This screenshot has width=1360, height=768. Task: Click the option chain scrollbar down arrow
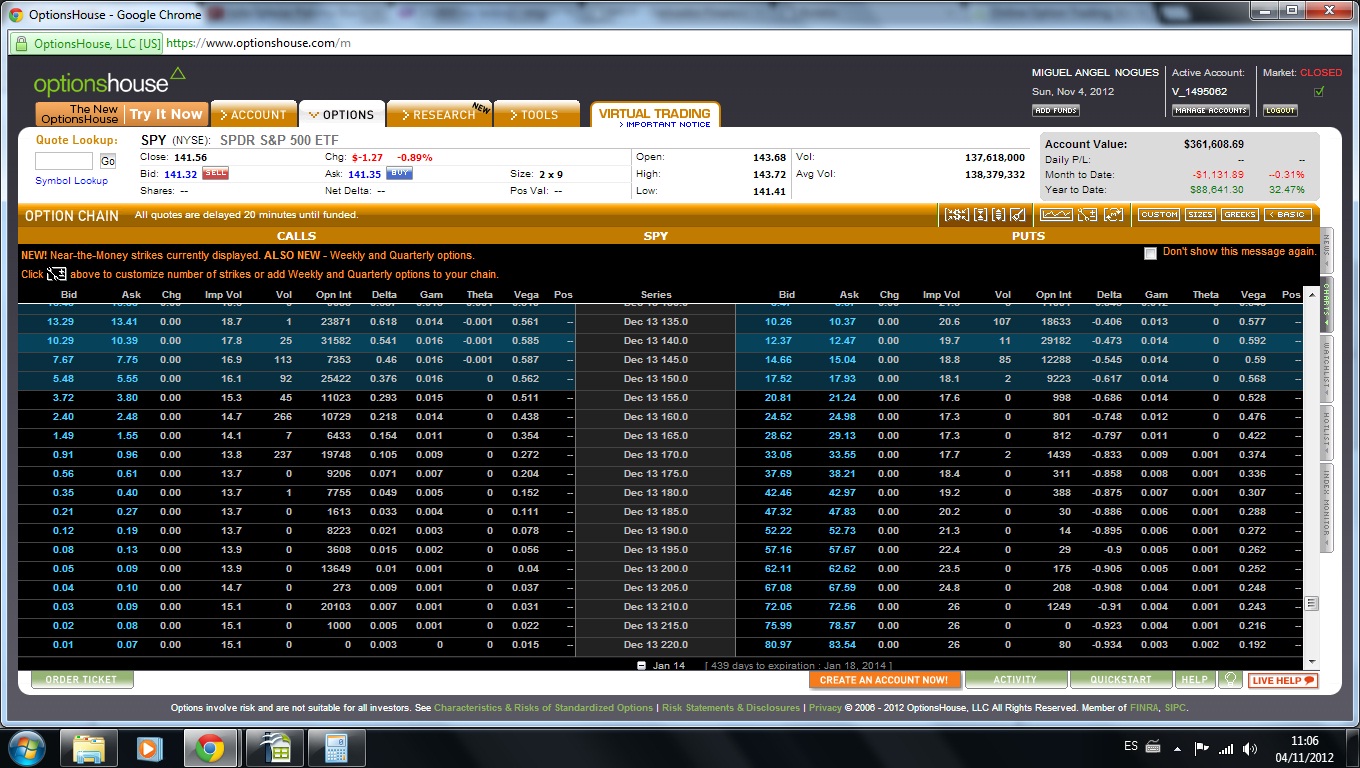(x=1311, y=662)
